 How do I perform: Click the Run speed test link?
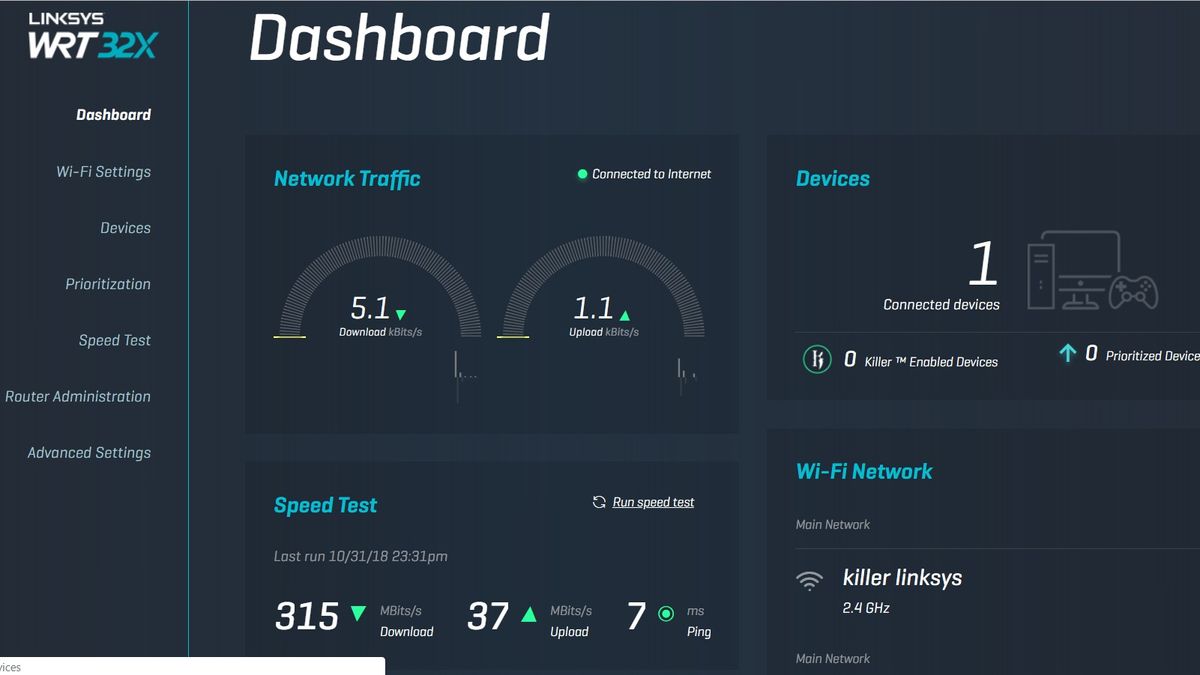click(652, 502)
